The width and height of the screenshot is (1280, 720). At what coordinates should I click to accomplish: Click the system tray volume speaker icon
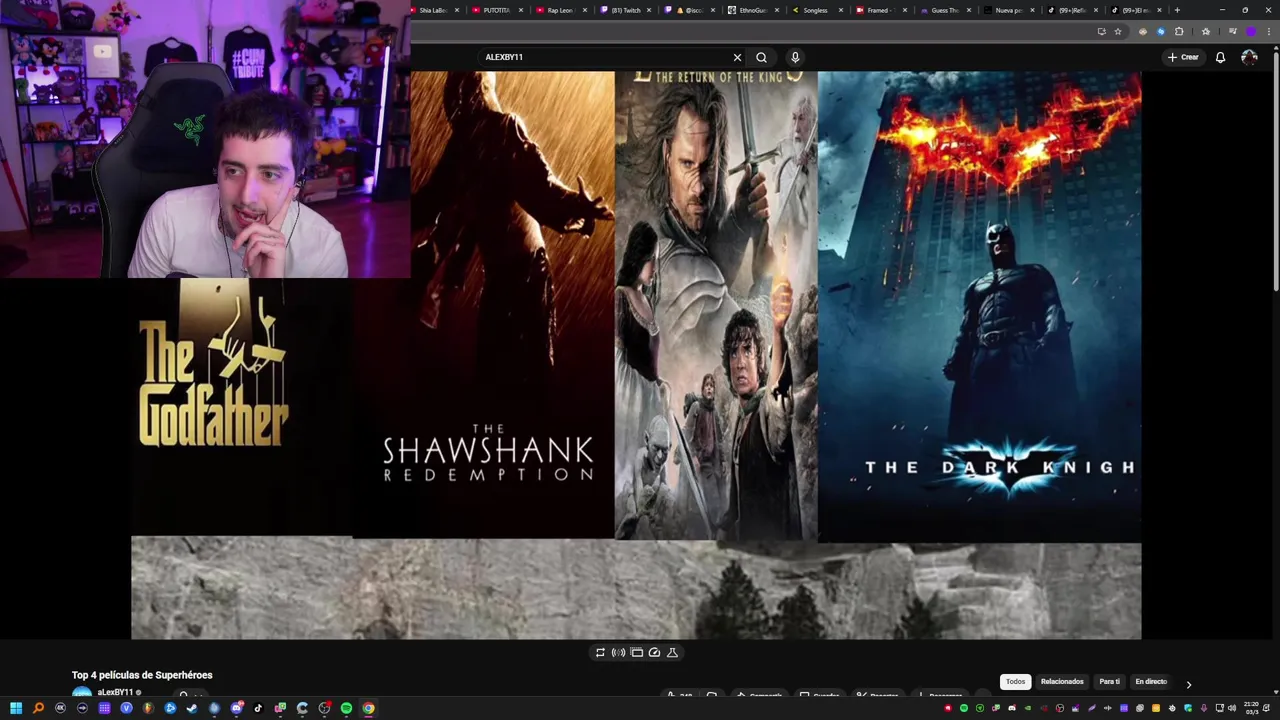pos(1232,708)
